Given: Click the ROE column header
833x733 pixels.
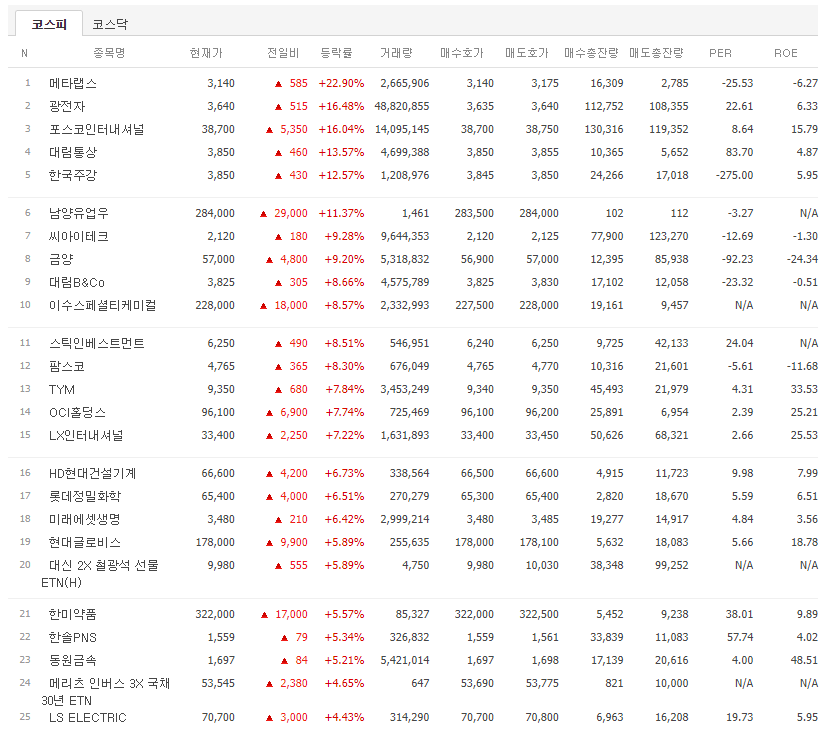Looking at the screenshot, I should point(786,53).
